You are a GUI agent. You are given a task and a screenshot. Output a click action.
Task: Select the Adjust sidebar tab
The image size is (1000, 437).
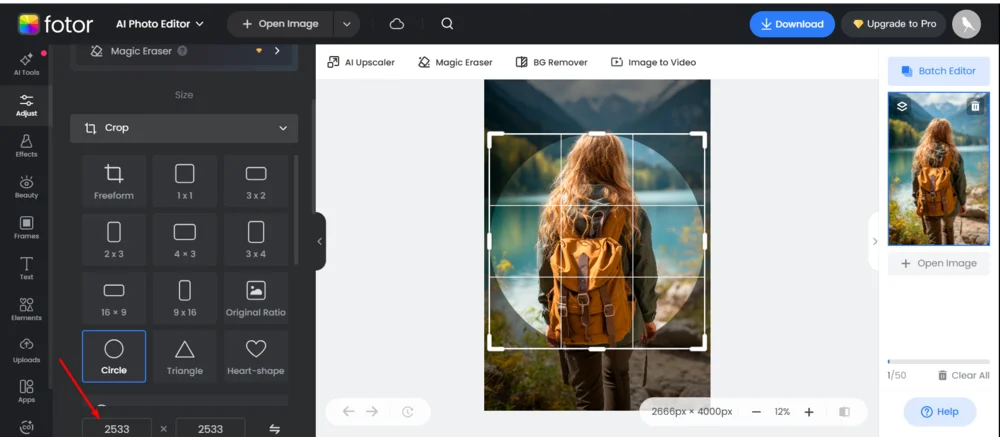26,105
